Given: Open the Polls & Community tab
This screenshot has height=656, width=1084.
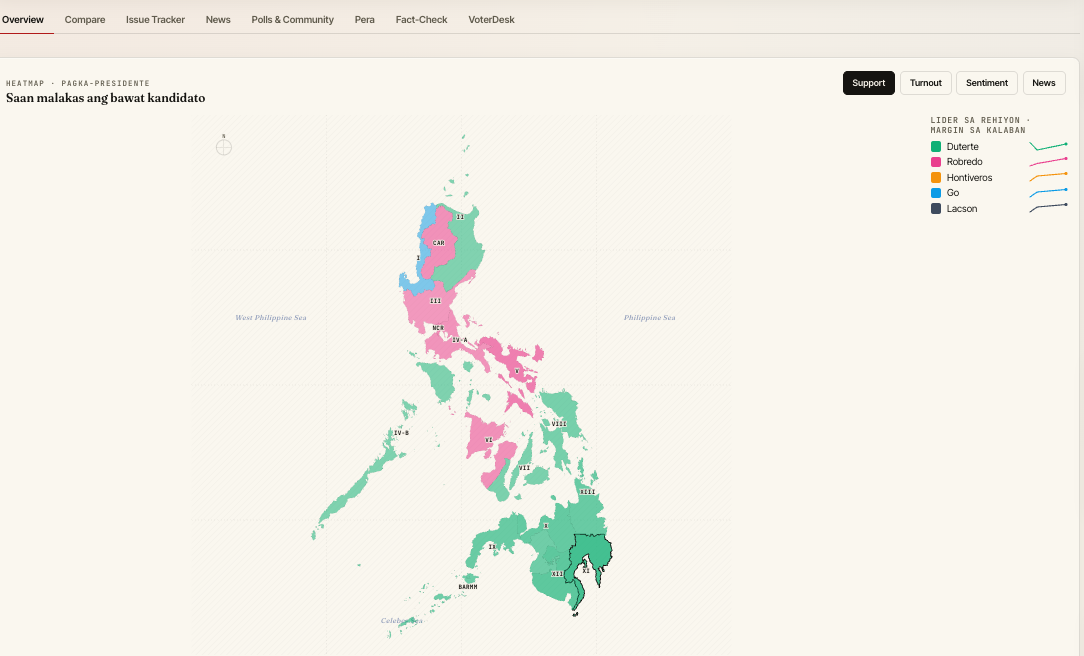Looking at the screenshot, I should [x=292, y=19].
